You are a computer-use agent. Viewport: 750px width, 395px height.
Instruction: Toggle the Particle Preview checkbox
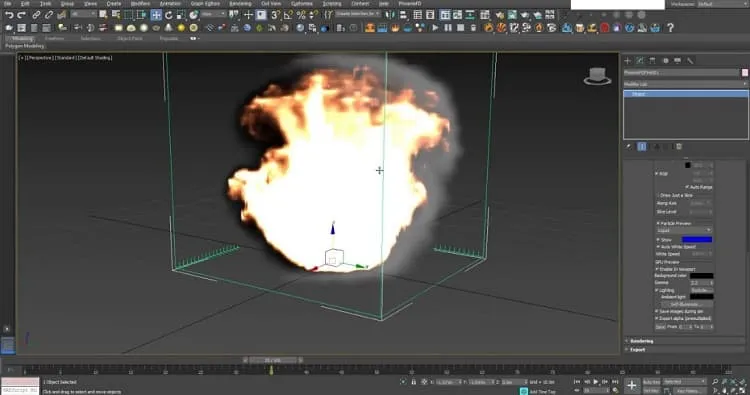tap(658, 223)
